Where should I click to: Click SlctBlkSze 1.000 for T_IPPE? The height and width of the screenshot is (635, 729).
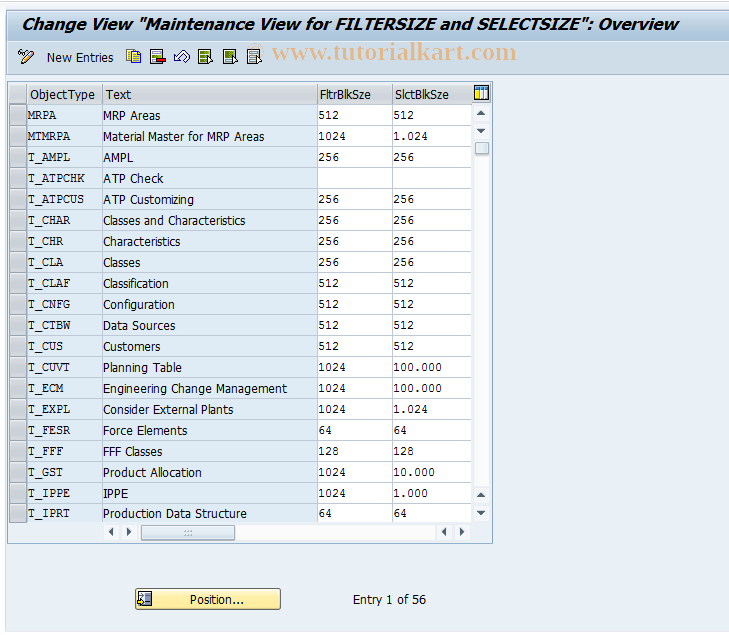coord(431,493)
